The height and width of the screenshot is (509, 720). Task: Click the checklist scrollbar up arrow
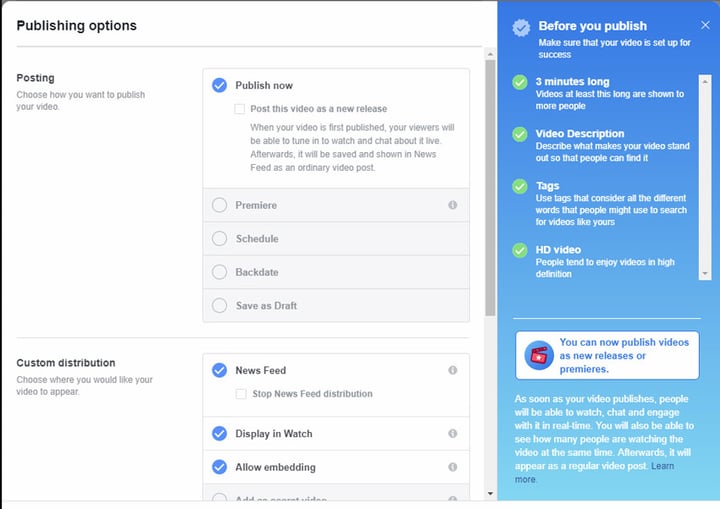[705, 81]
